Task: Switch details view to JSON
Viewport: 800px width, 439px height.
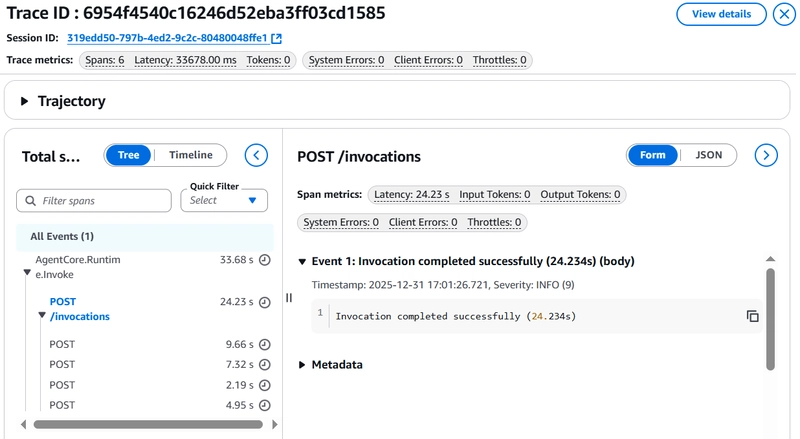Action: (708, 155)
